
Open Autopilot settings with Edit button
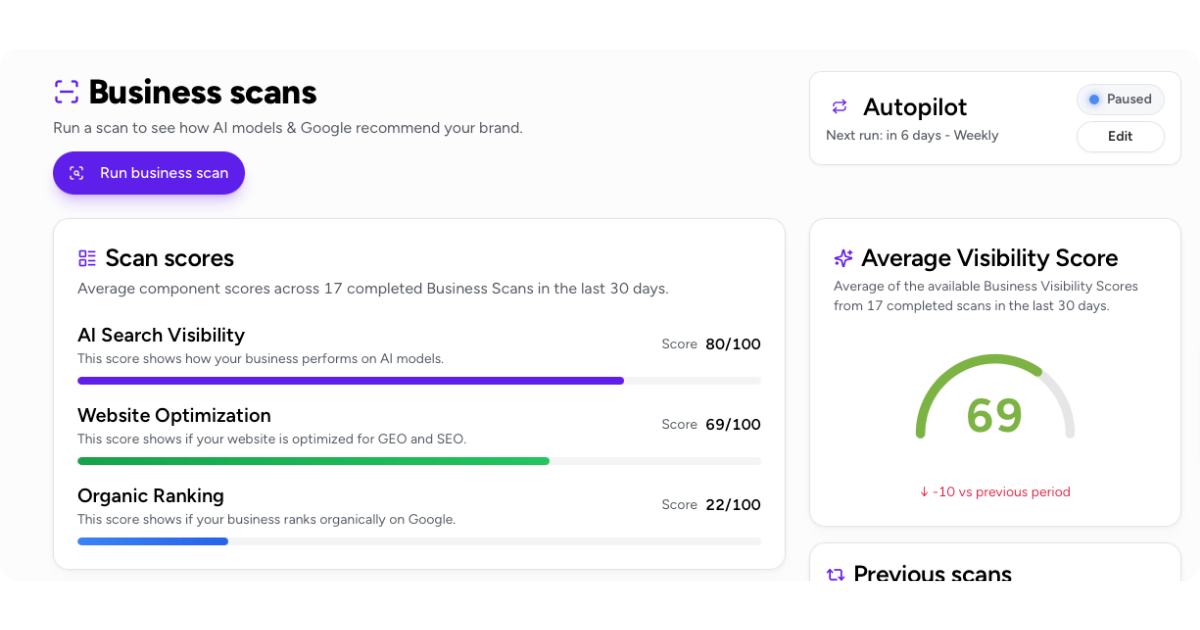tap(1120, 136)
